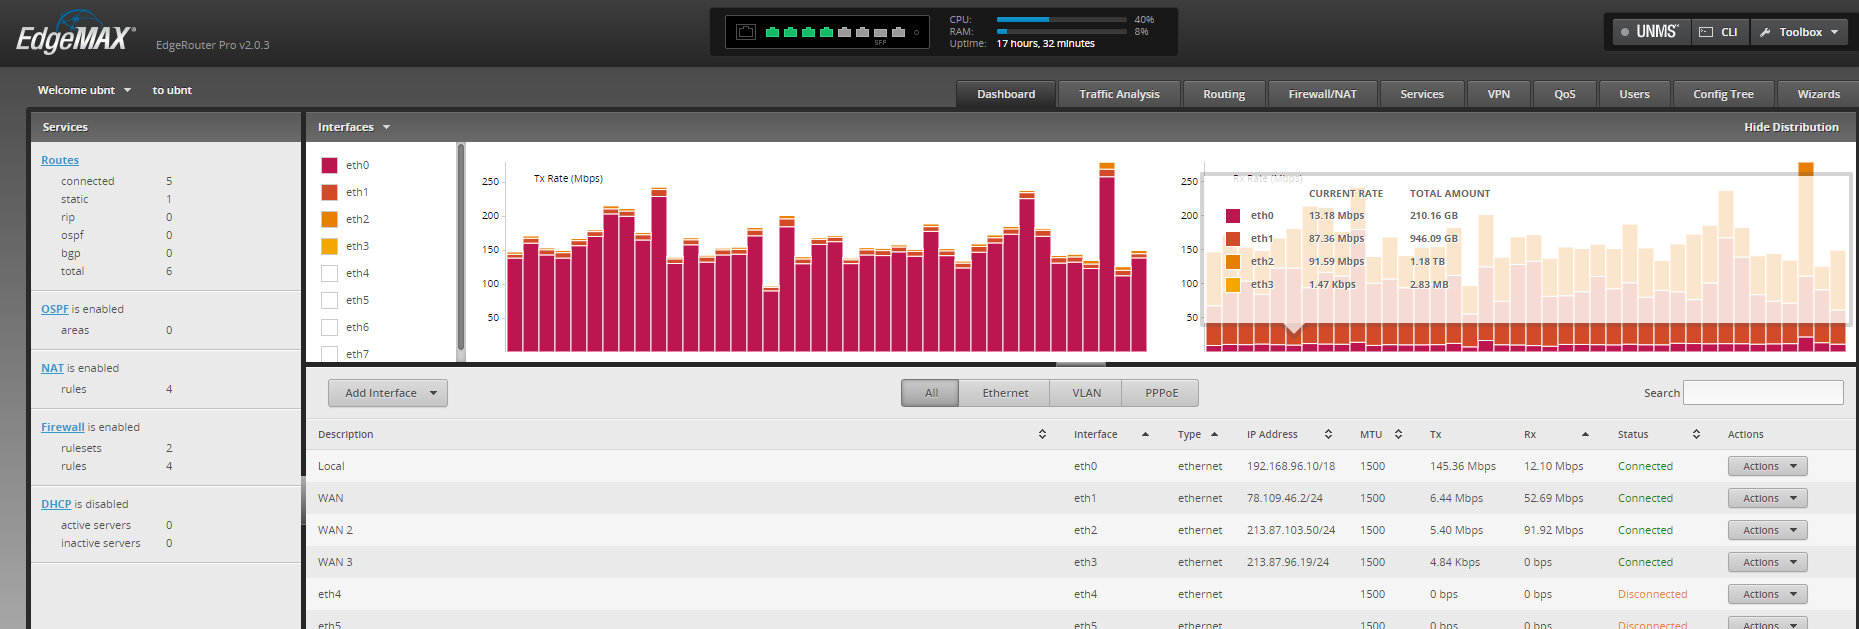This screenshot has height=629, width=1859.
Task: Enable the eth4 checkbox in the graph legend
Action: (x=329, y=273)
